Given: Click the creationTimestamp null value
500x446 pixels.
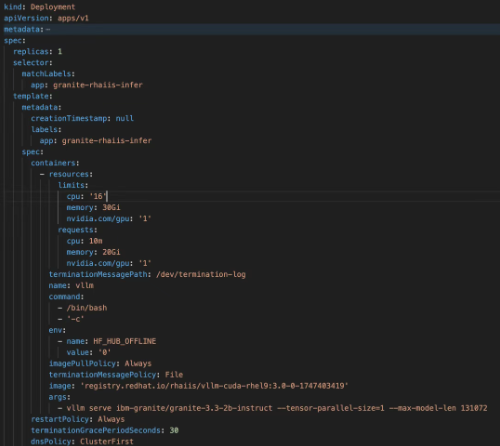Looking at the screenshot, I should (x=125, y=118).
